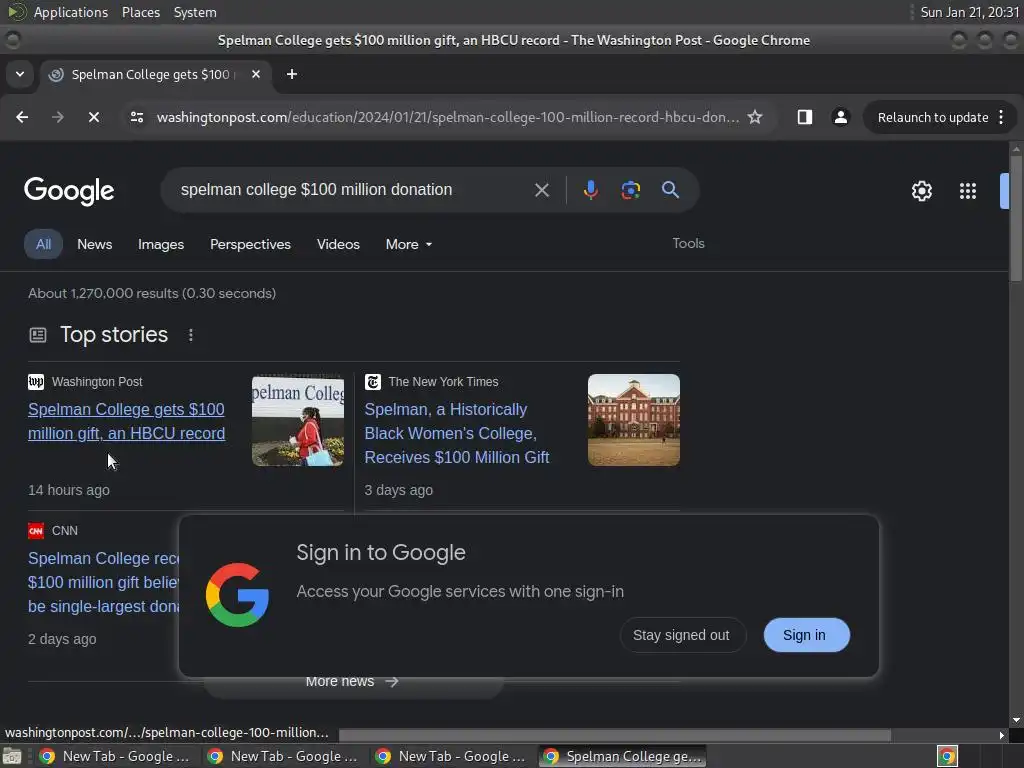The height and width of the screenshot is (768, 1024).
Task: Open the System menu
Action: [195, 12]
